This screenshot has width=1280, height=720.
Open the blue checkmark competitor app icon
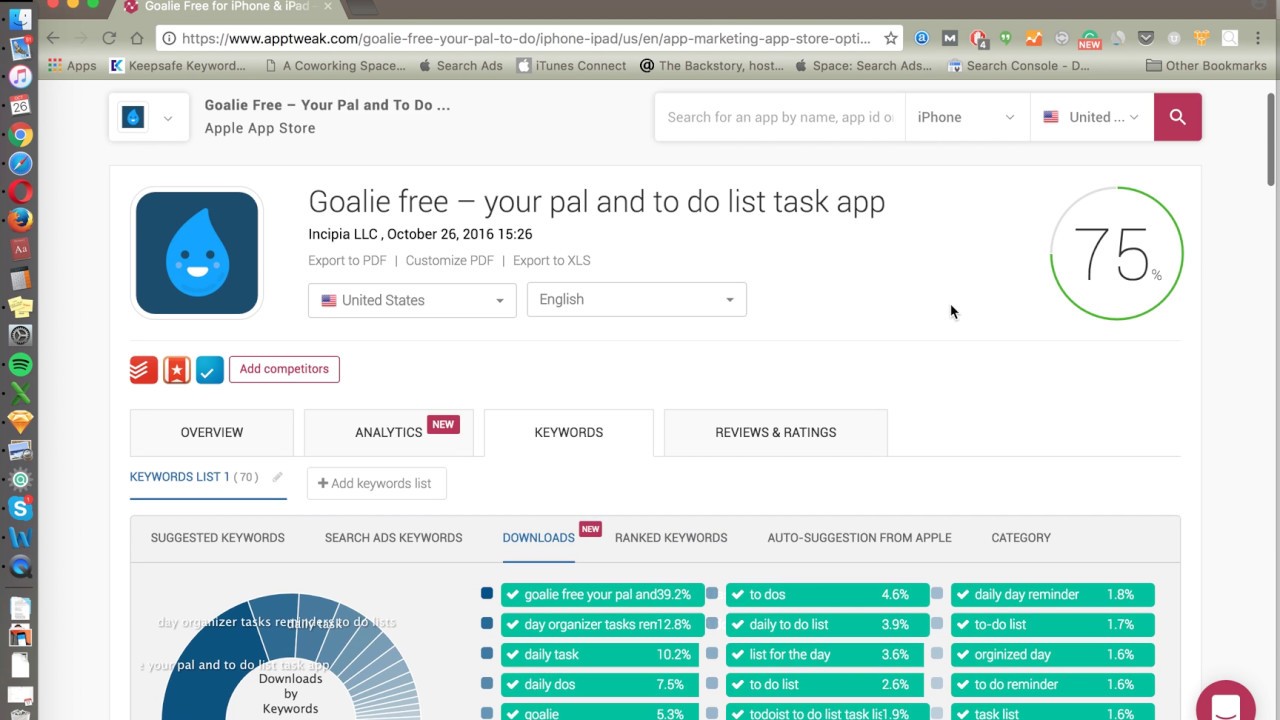[210, 369]
